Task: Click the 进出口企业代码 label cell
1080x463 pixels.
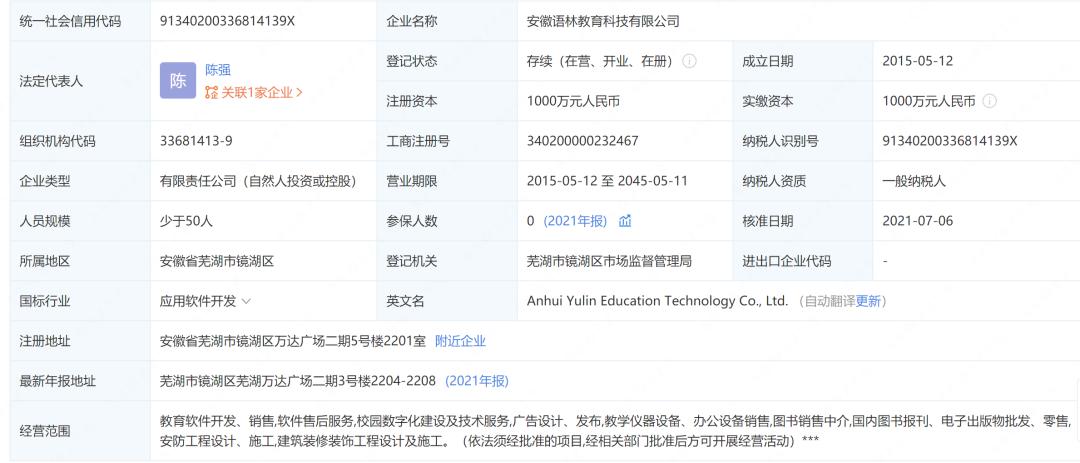Action: [802, 261]
